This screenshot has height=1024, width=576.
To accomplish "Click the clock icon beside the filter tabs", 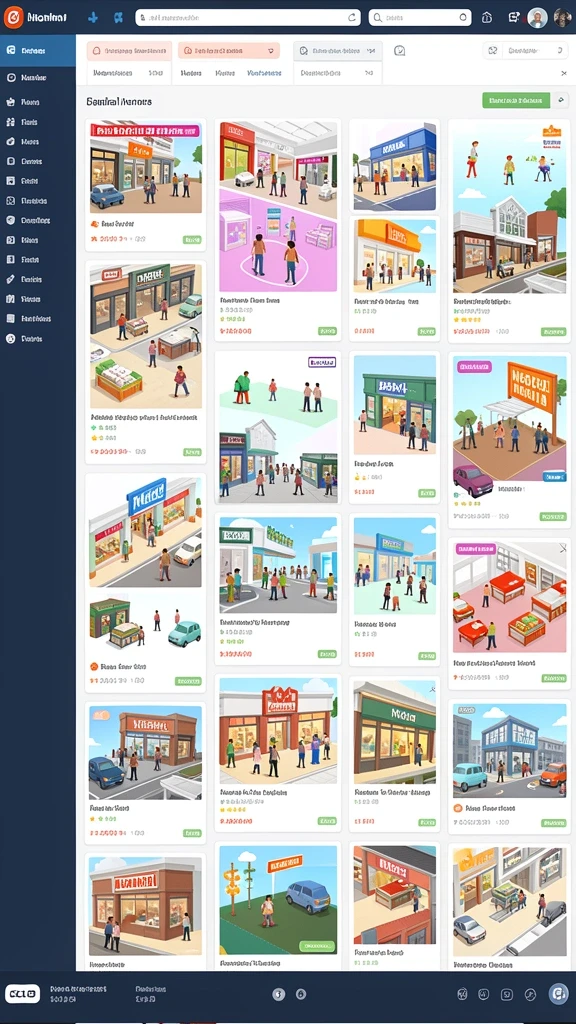I will (400, 50).
